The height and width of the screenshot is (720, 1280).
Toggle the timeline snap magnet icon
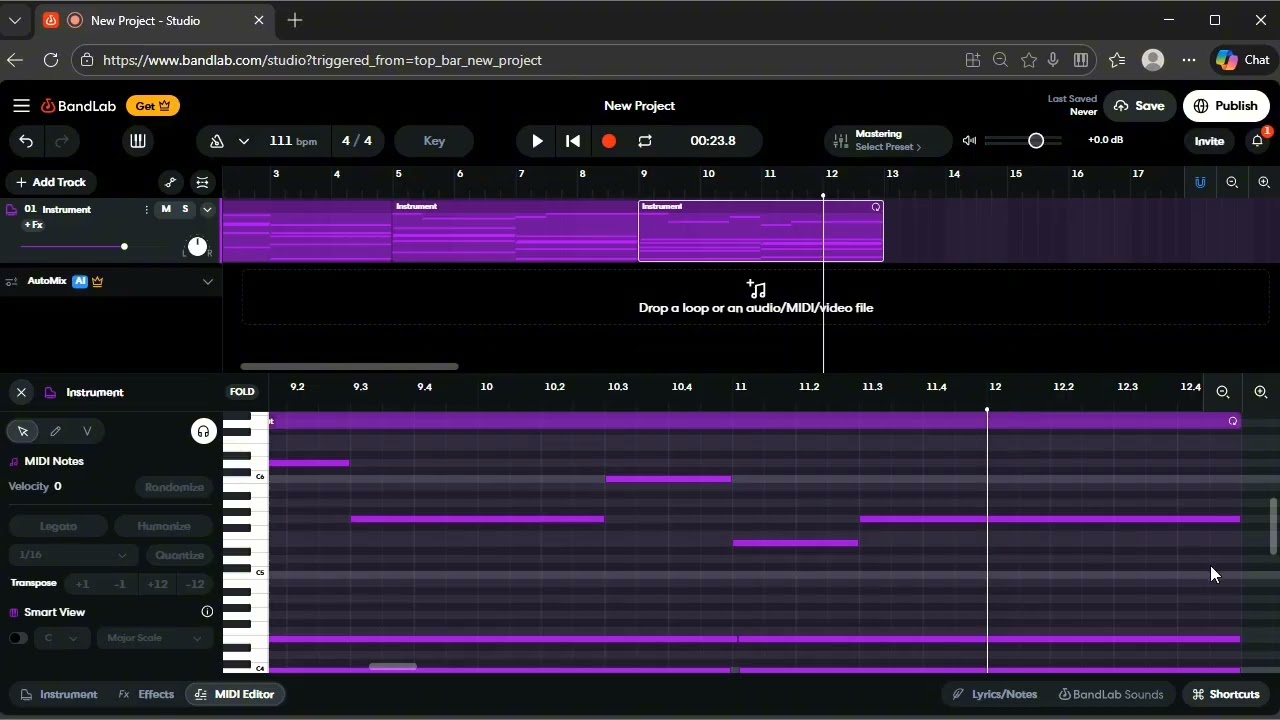pos(1200,182)
